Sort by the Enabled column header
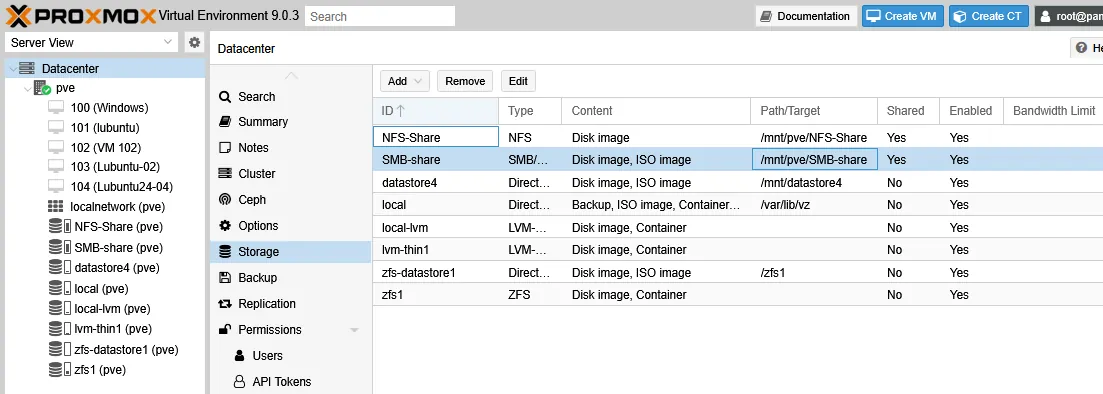This screenshot has width=1103, height=394. 971,110
